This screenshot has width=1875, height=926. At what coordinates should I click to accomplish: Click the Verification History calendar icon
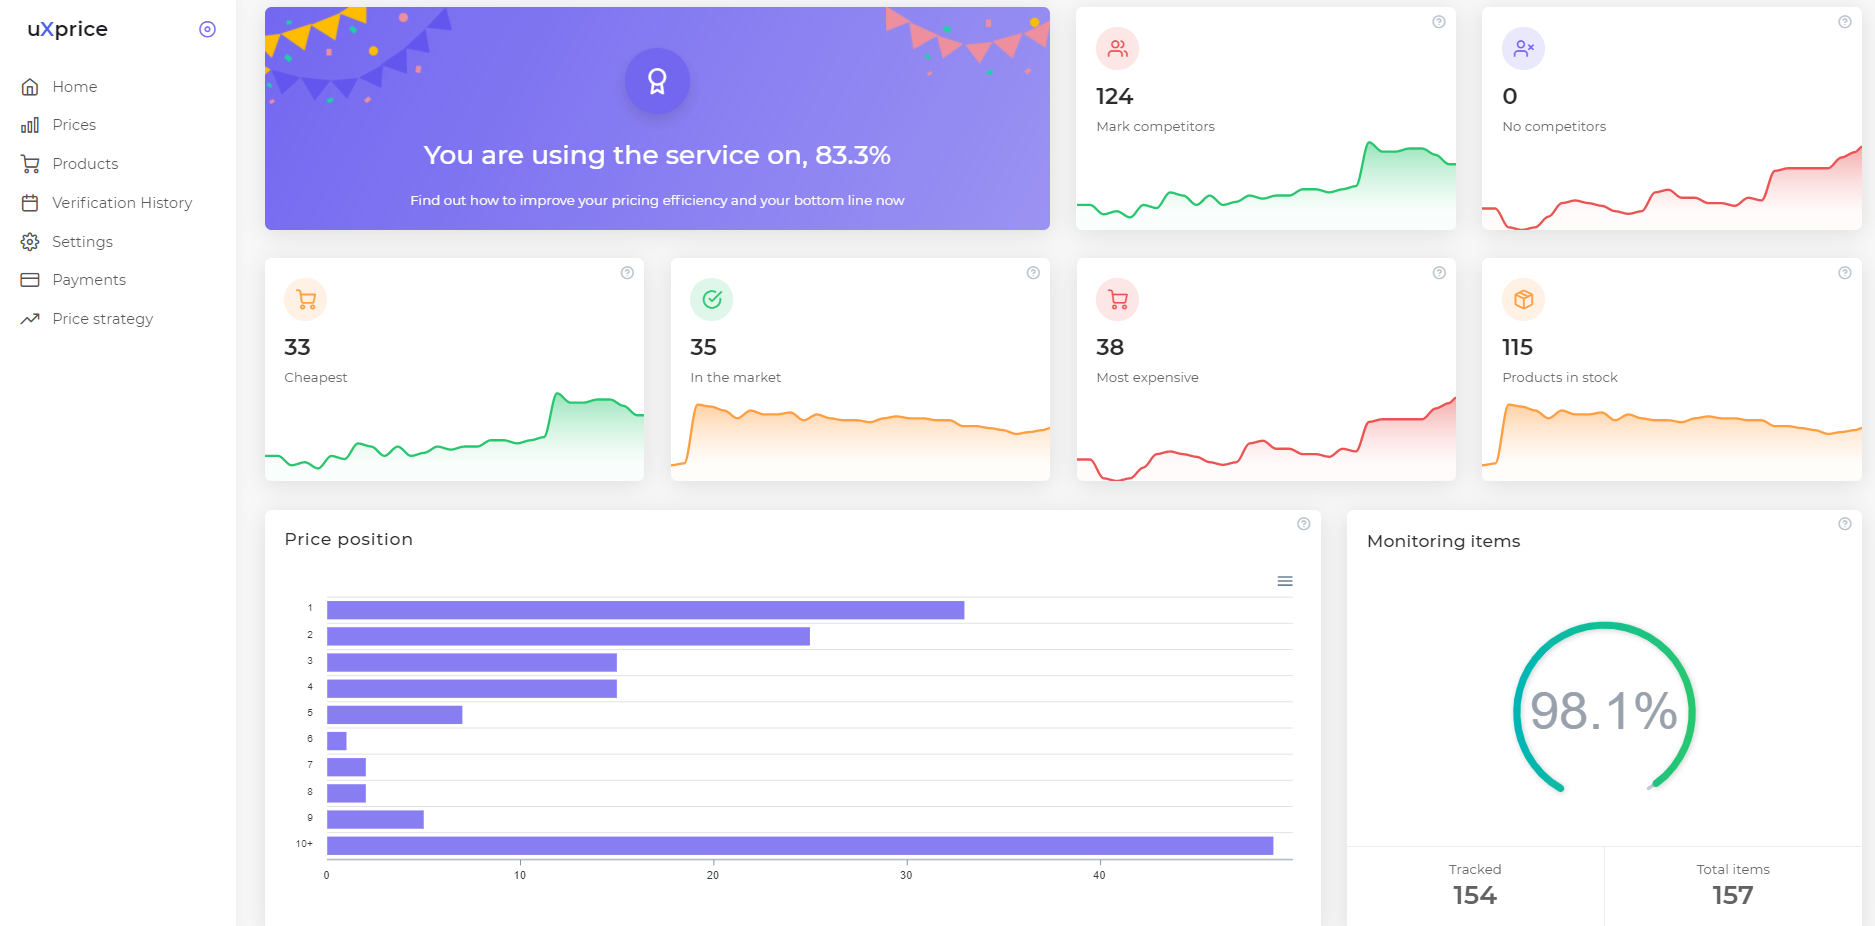(x=30, y=203)
